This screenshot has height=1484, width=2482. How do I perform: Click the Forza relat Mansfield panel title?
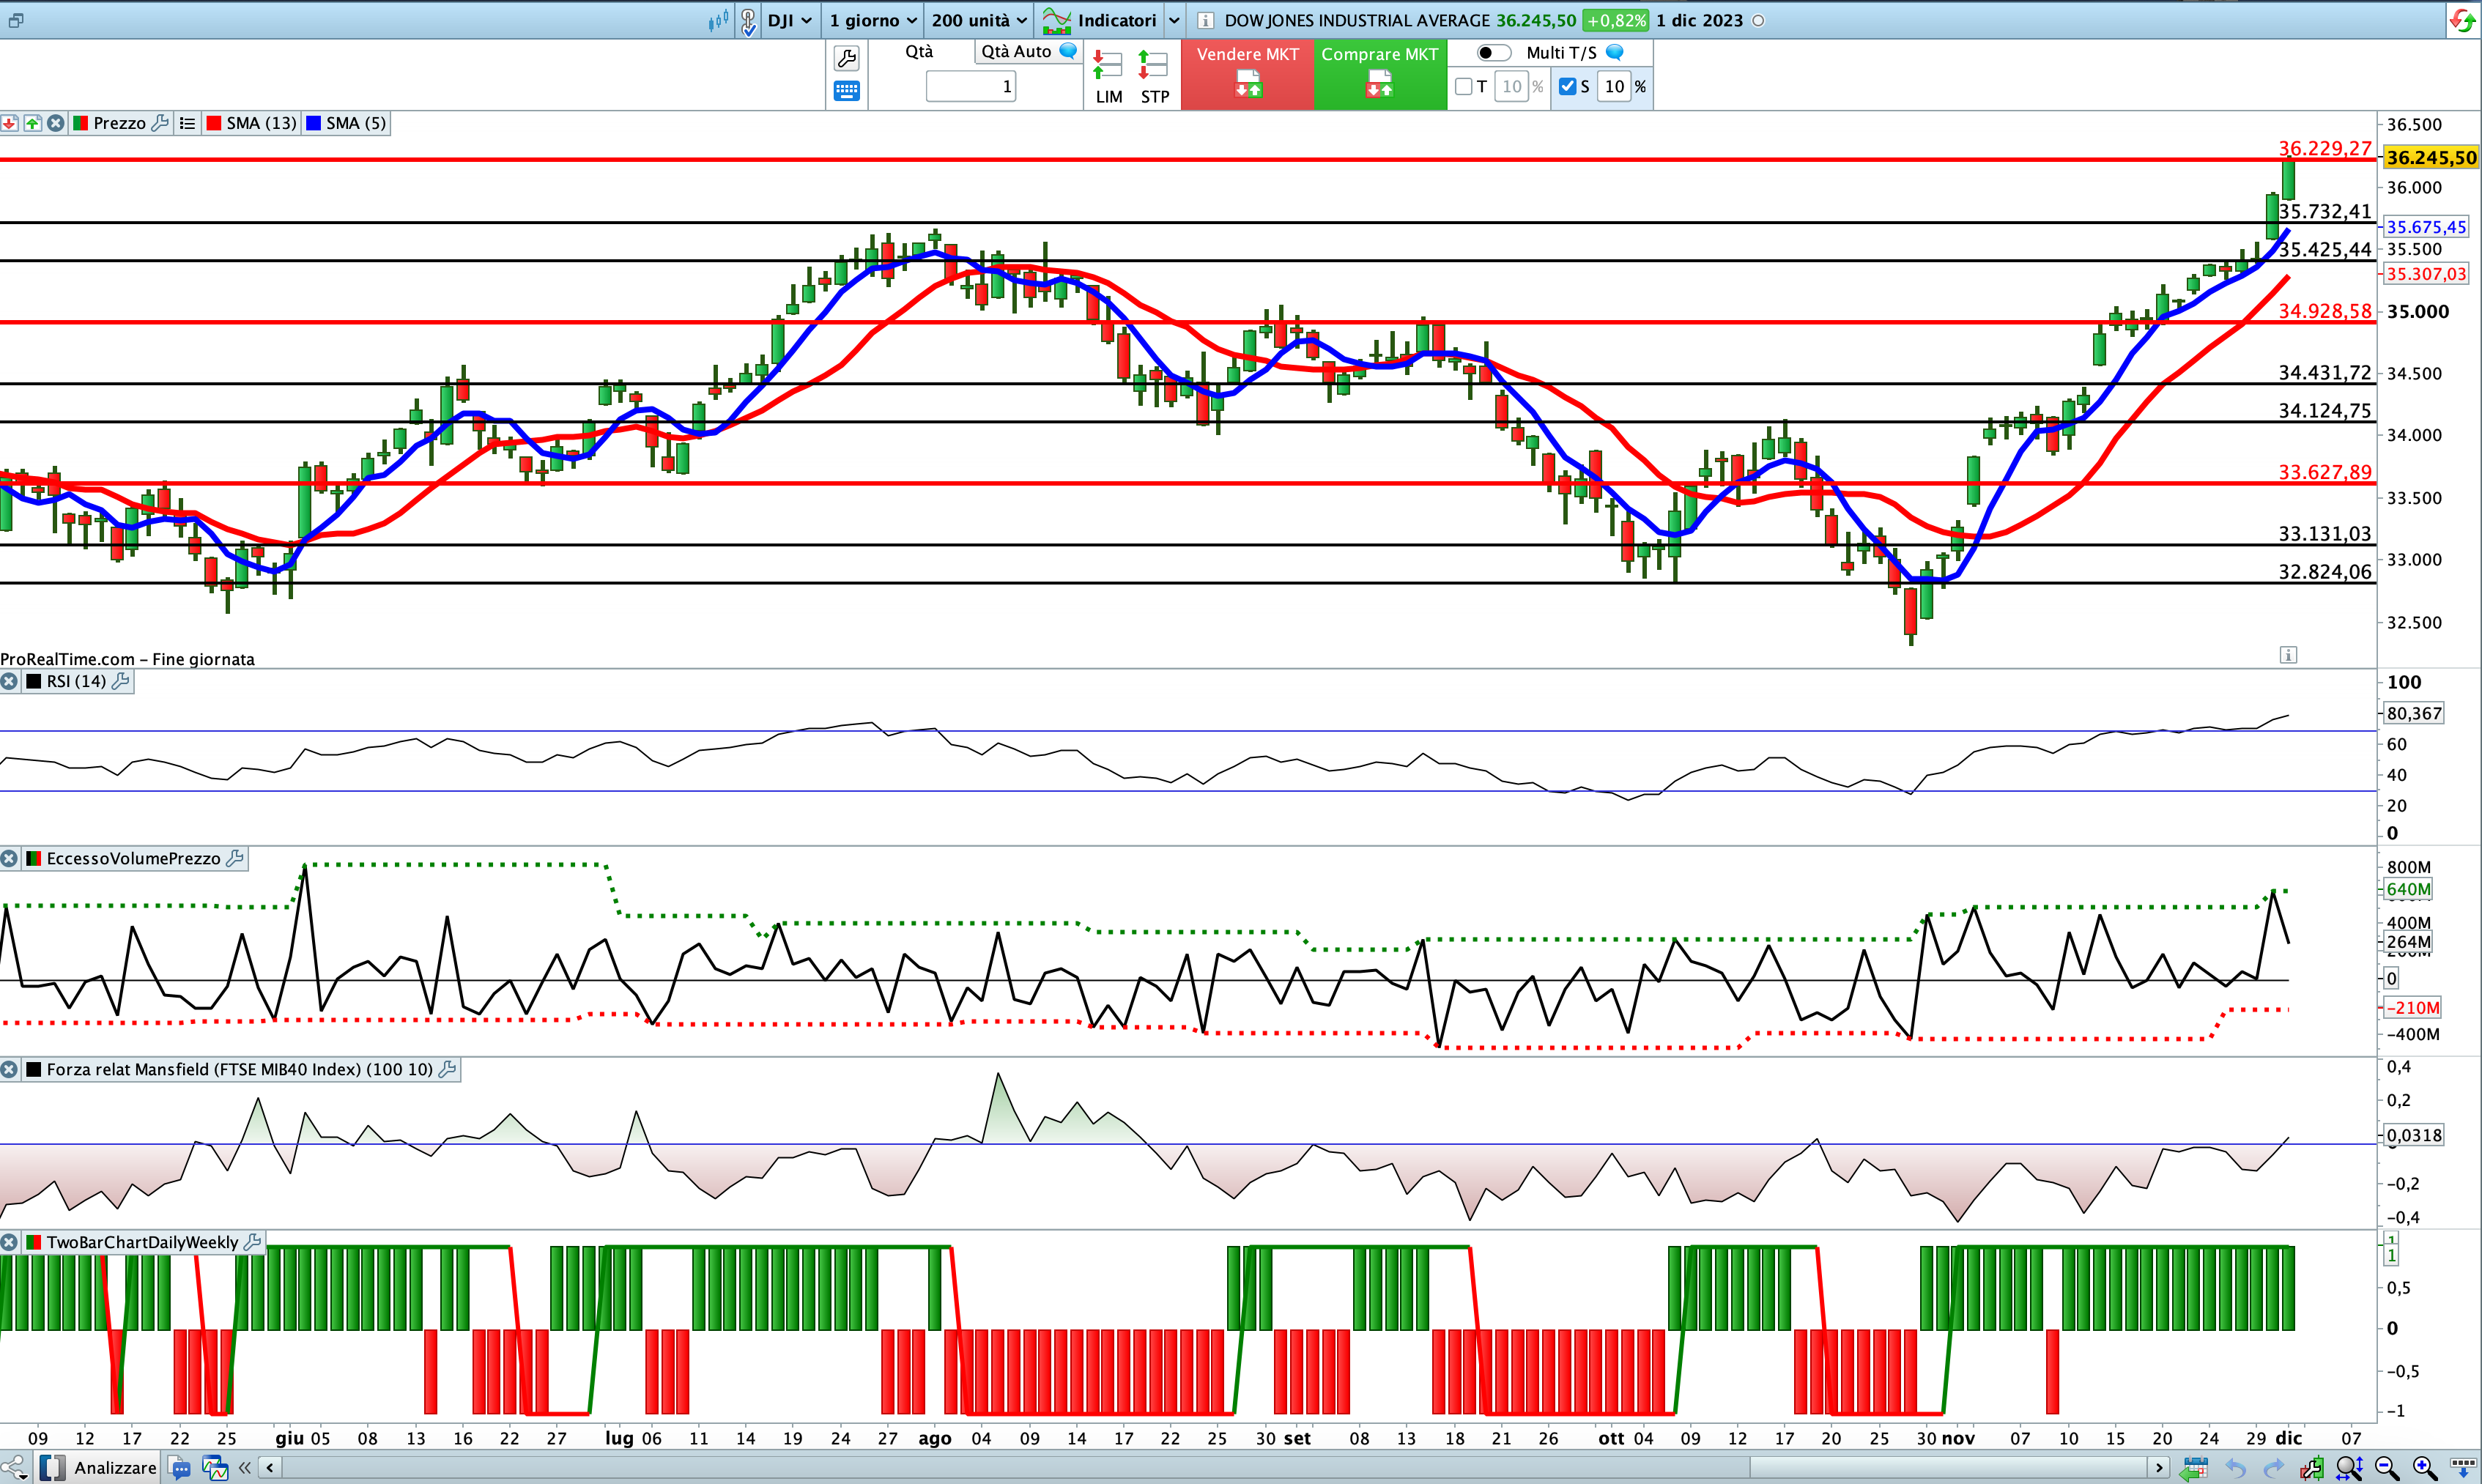(x=239, y=1069)
